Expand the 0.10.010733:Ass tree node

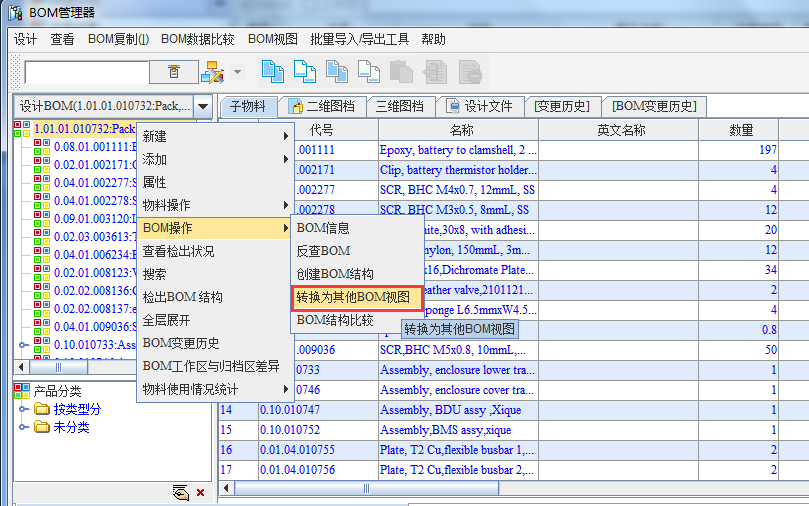pyautogui.click(x=22, y=345)
